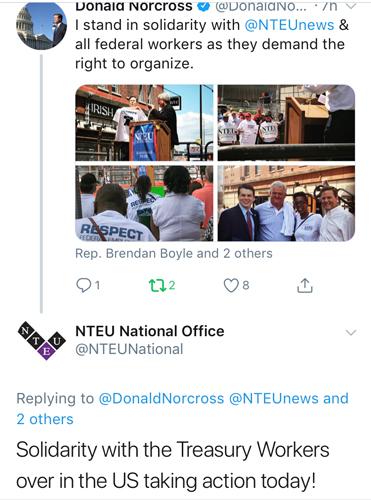This screenshot has height=500, width=371.
Task: Open @DonaldNorcross link in Replying to
Action: (x=161, y=398)
